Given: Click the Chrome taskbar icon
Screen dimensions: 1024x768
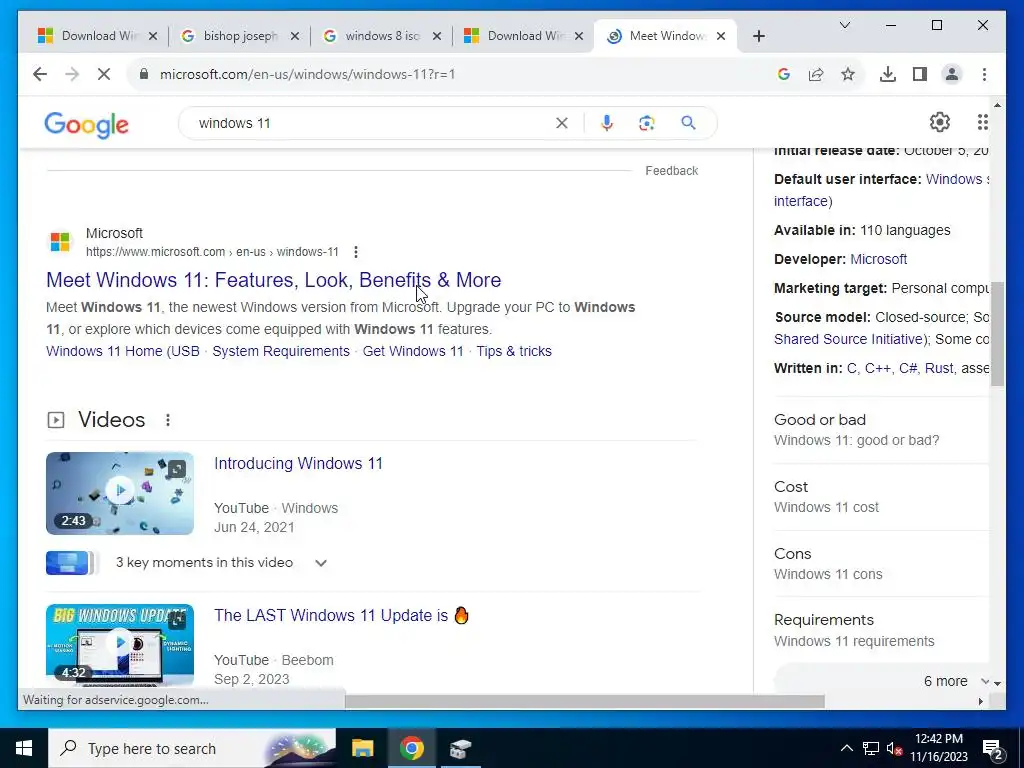Looking at the screenshot, I should pos(411,748).
